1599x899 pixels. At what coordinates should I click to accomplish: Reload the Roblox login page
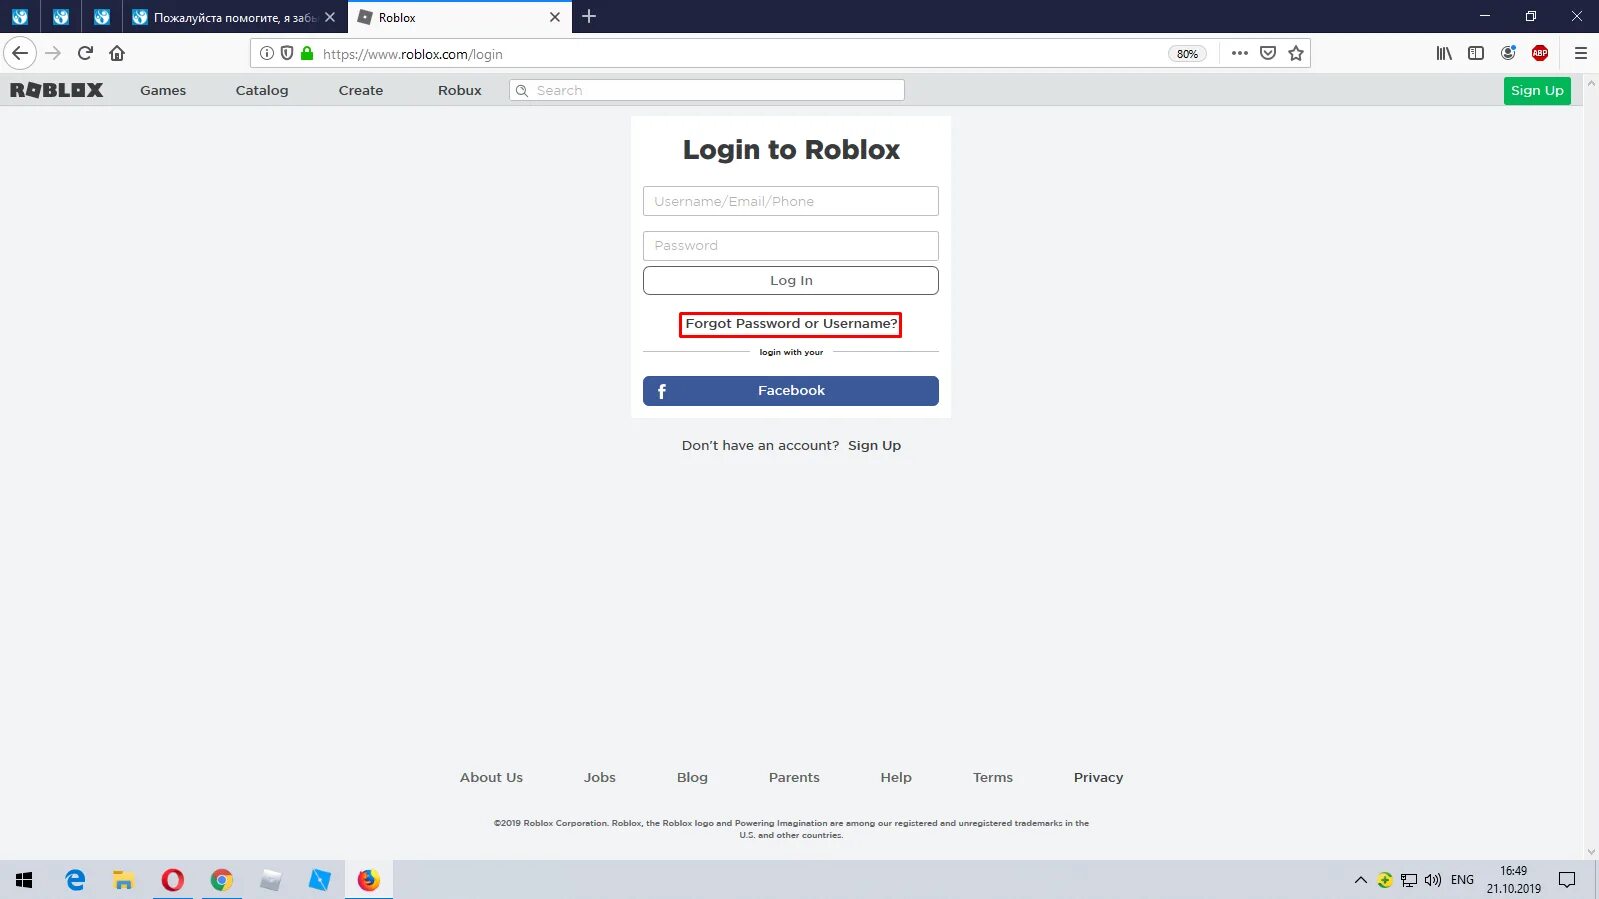[x=85, y=53]
